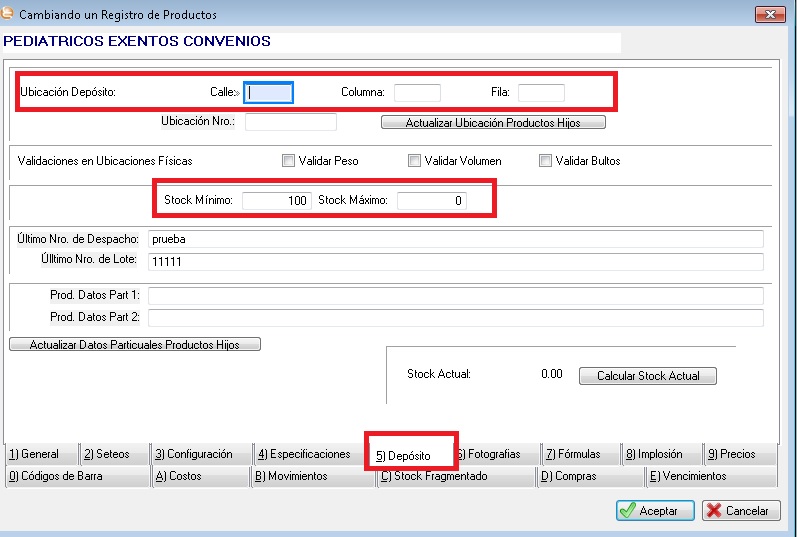Enable the Validar Peso checkbox
The height and width of the screenshot is (537, 797).
tap(288, 161)
